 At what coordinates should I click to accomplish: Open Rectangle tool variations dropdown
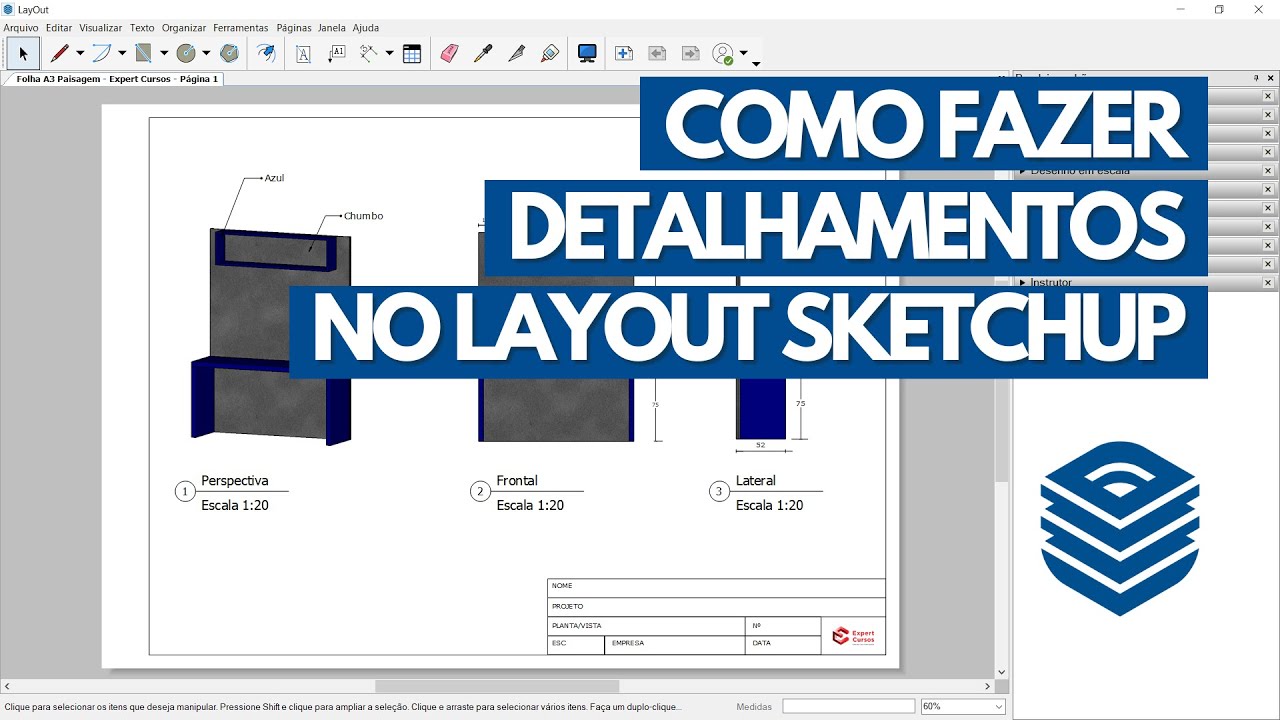(x=164, y=54)
